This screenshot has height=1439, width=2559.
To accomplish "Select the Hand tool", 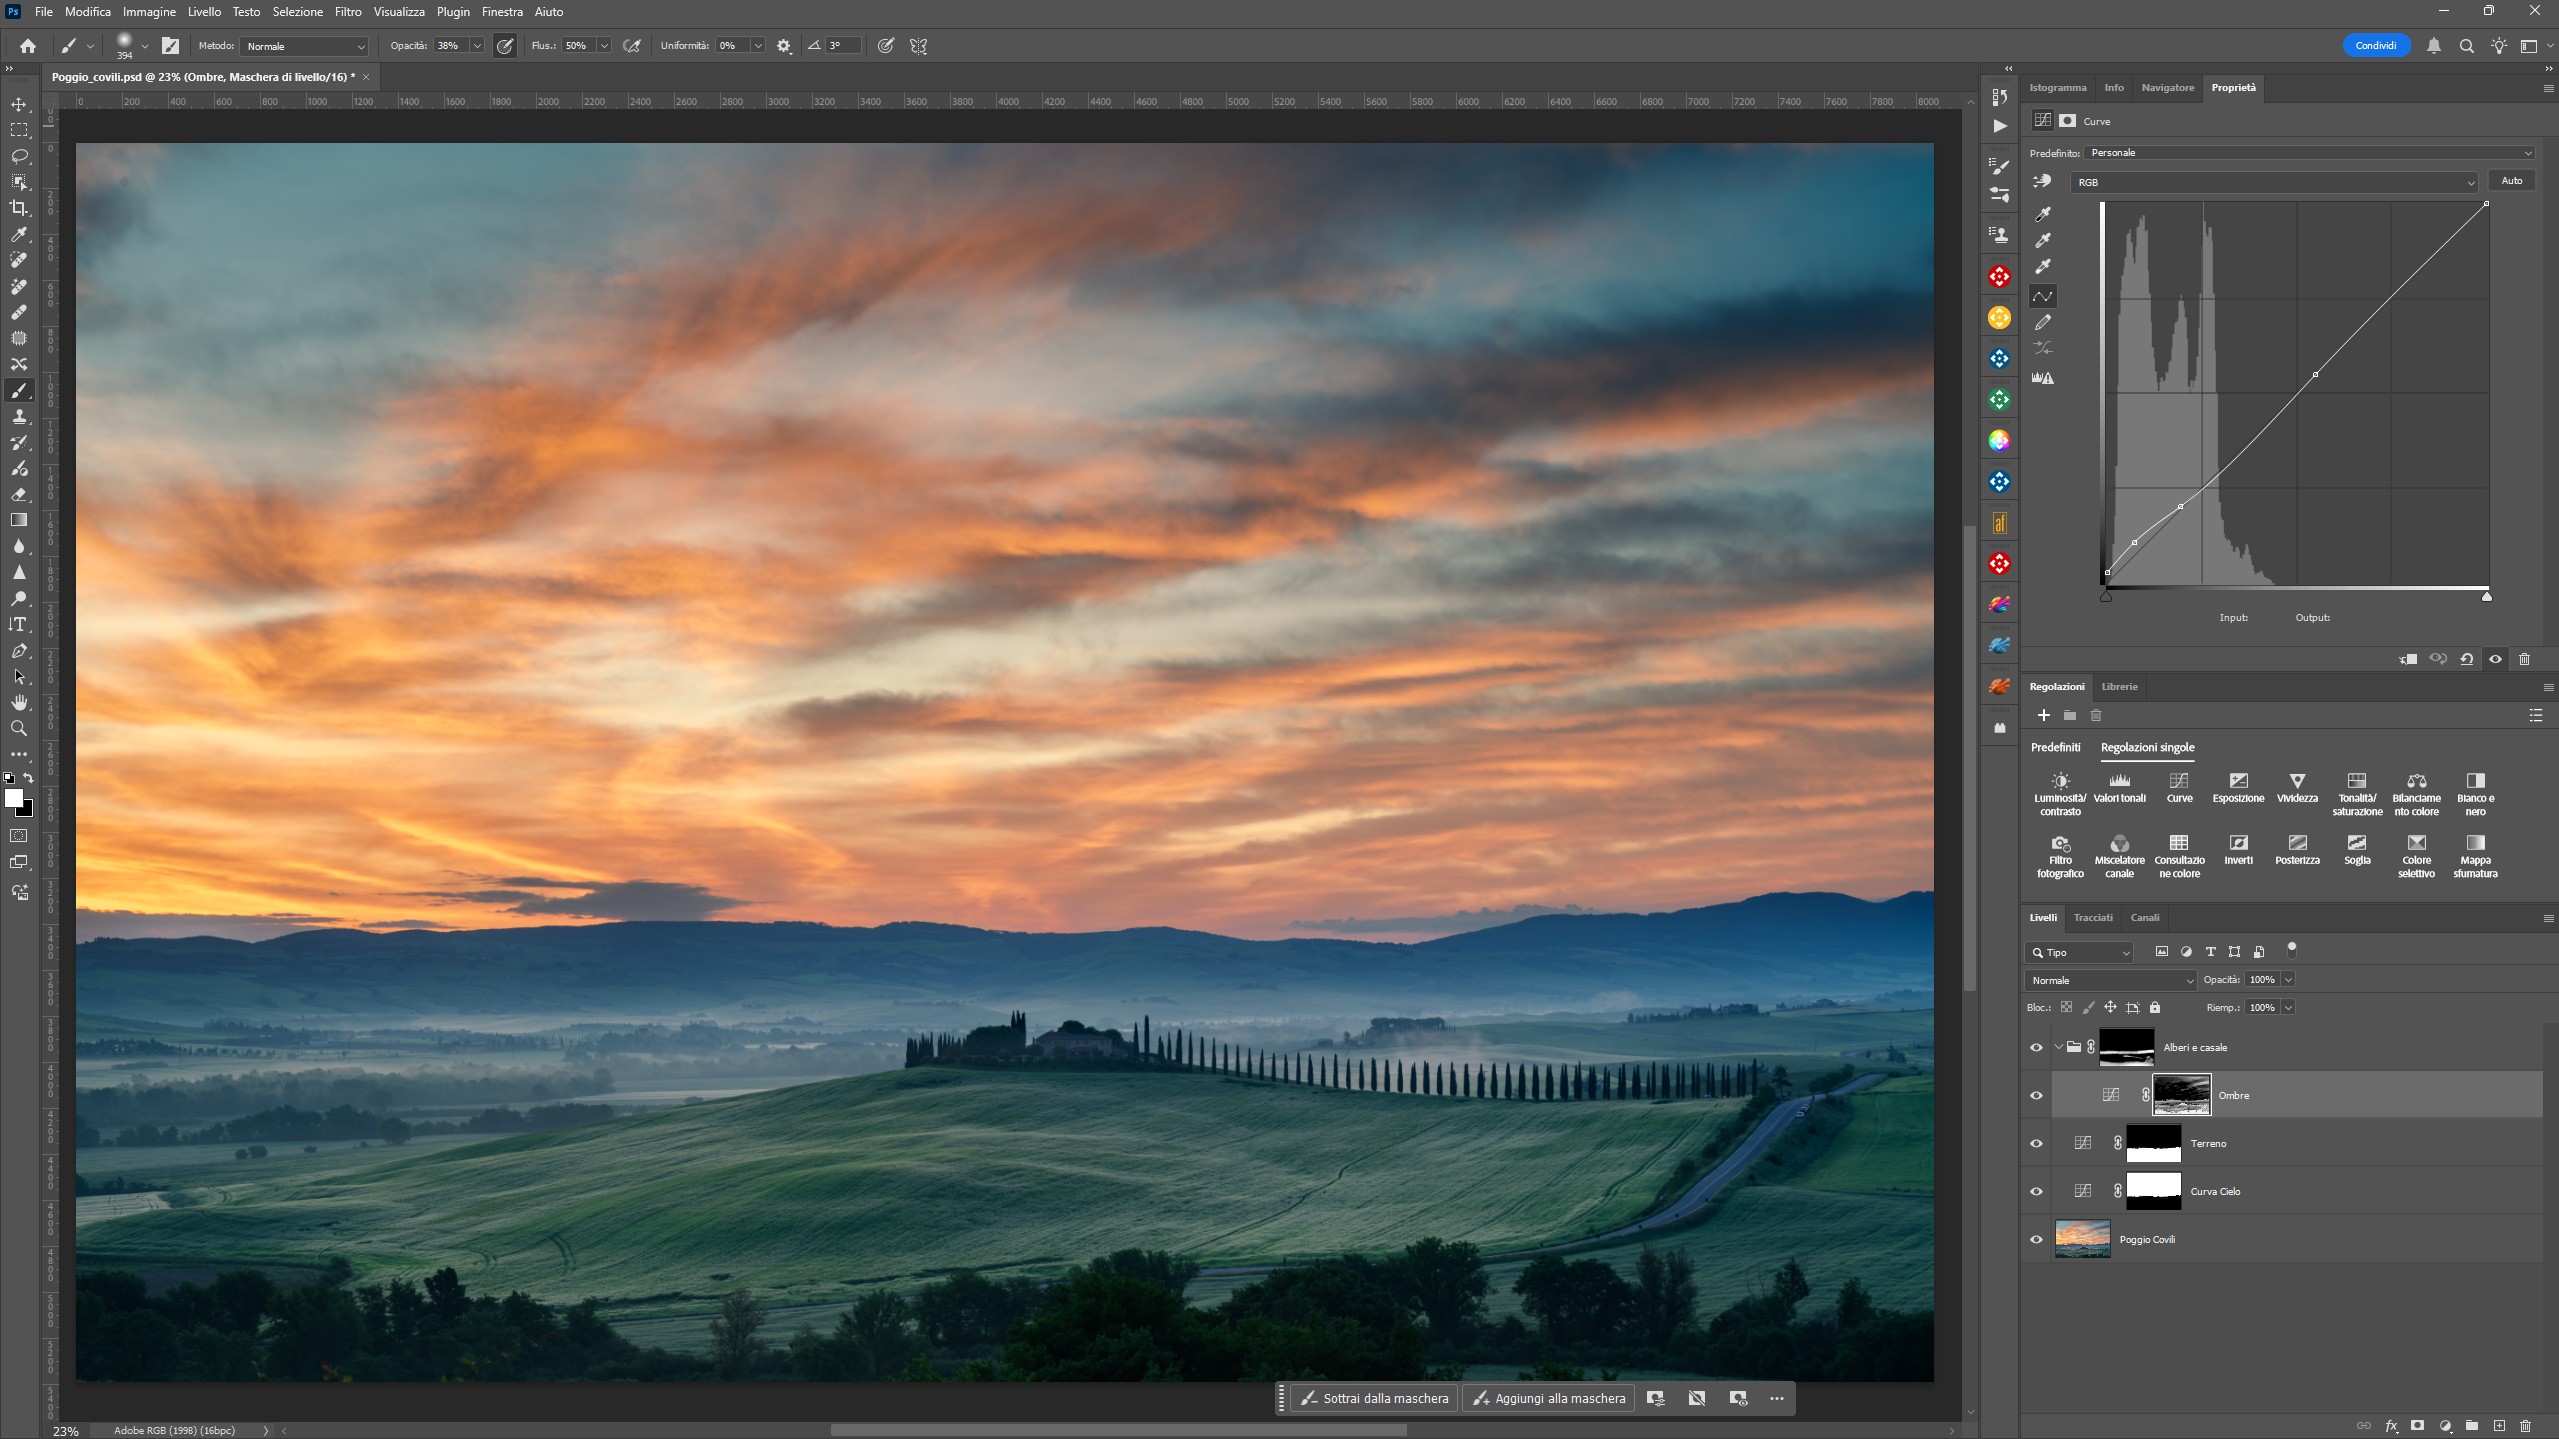I will pyautogui.click(x=19, y=702).
